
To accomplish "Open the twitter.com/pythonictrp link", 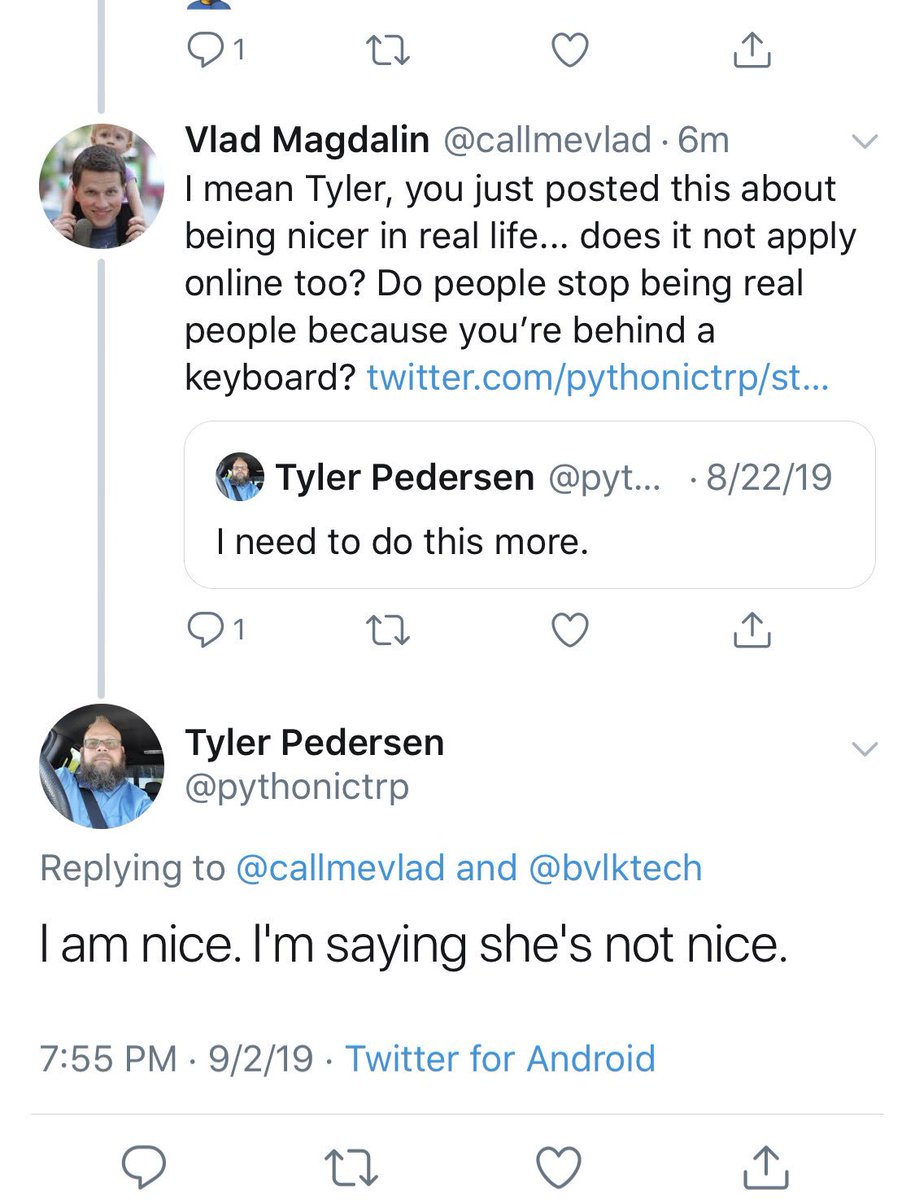I will 597,378.
